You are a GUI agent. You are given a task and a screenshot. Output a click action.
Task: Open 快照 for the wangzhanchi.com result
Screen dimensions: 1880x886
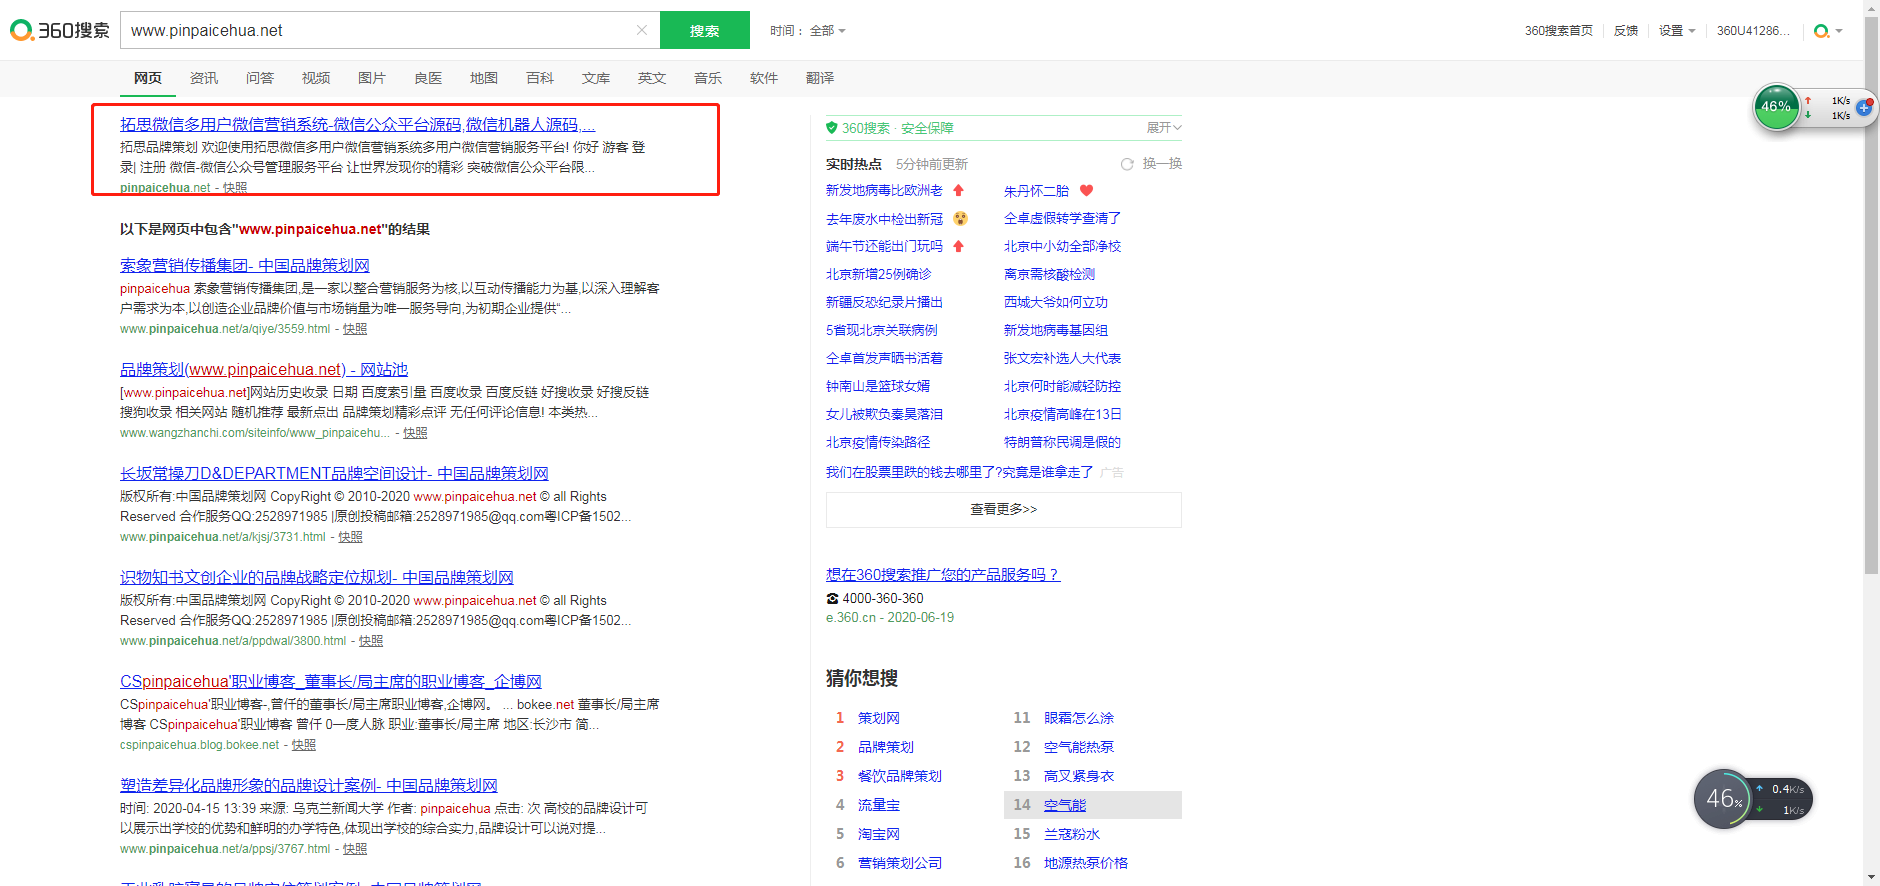[415, 433]
